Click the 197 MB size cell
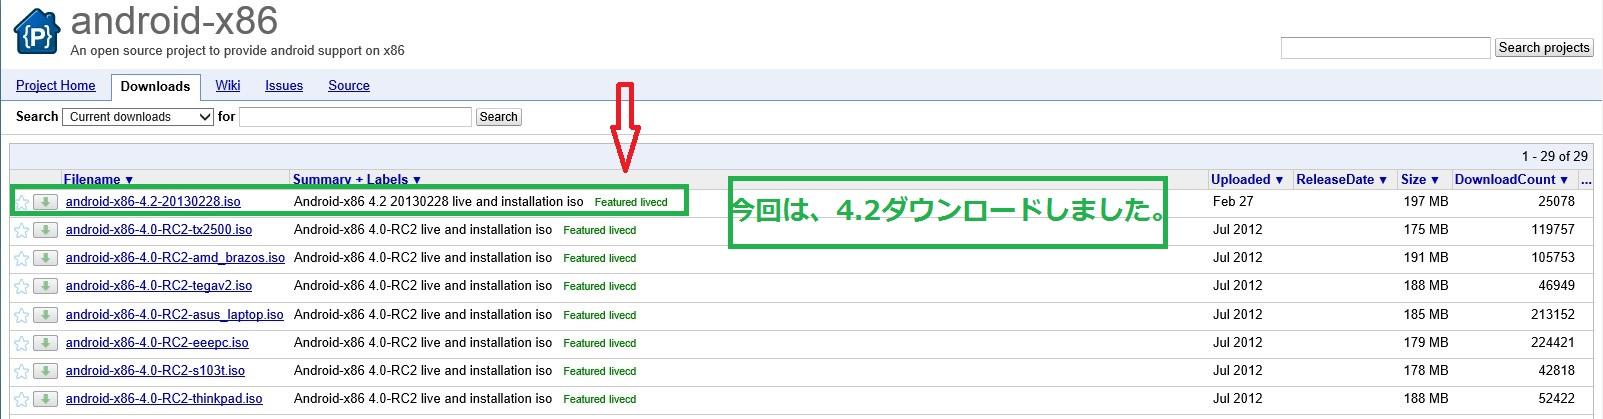 coord(1425,202)
